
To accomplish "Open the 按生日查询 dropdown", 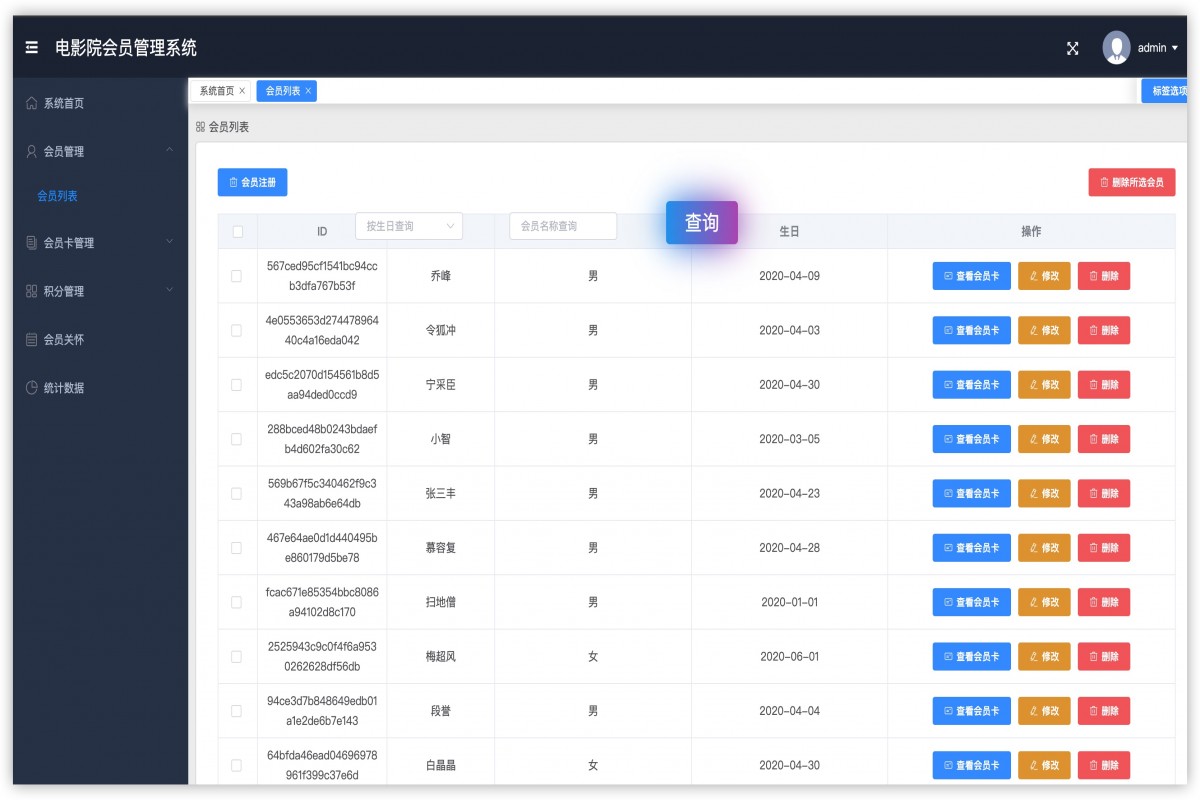I will [409, 226].
